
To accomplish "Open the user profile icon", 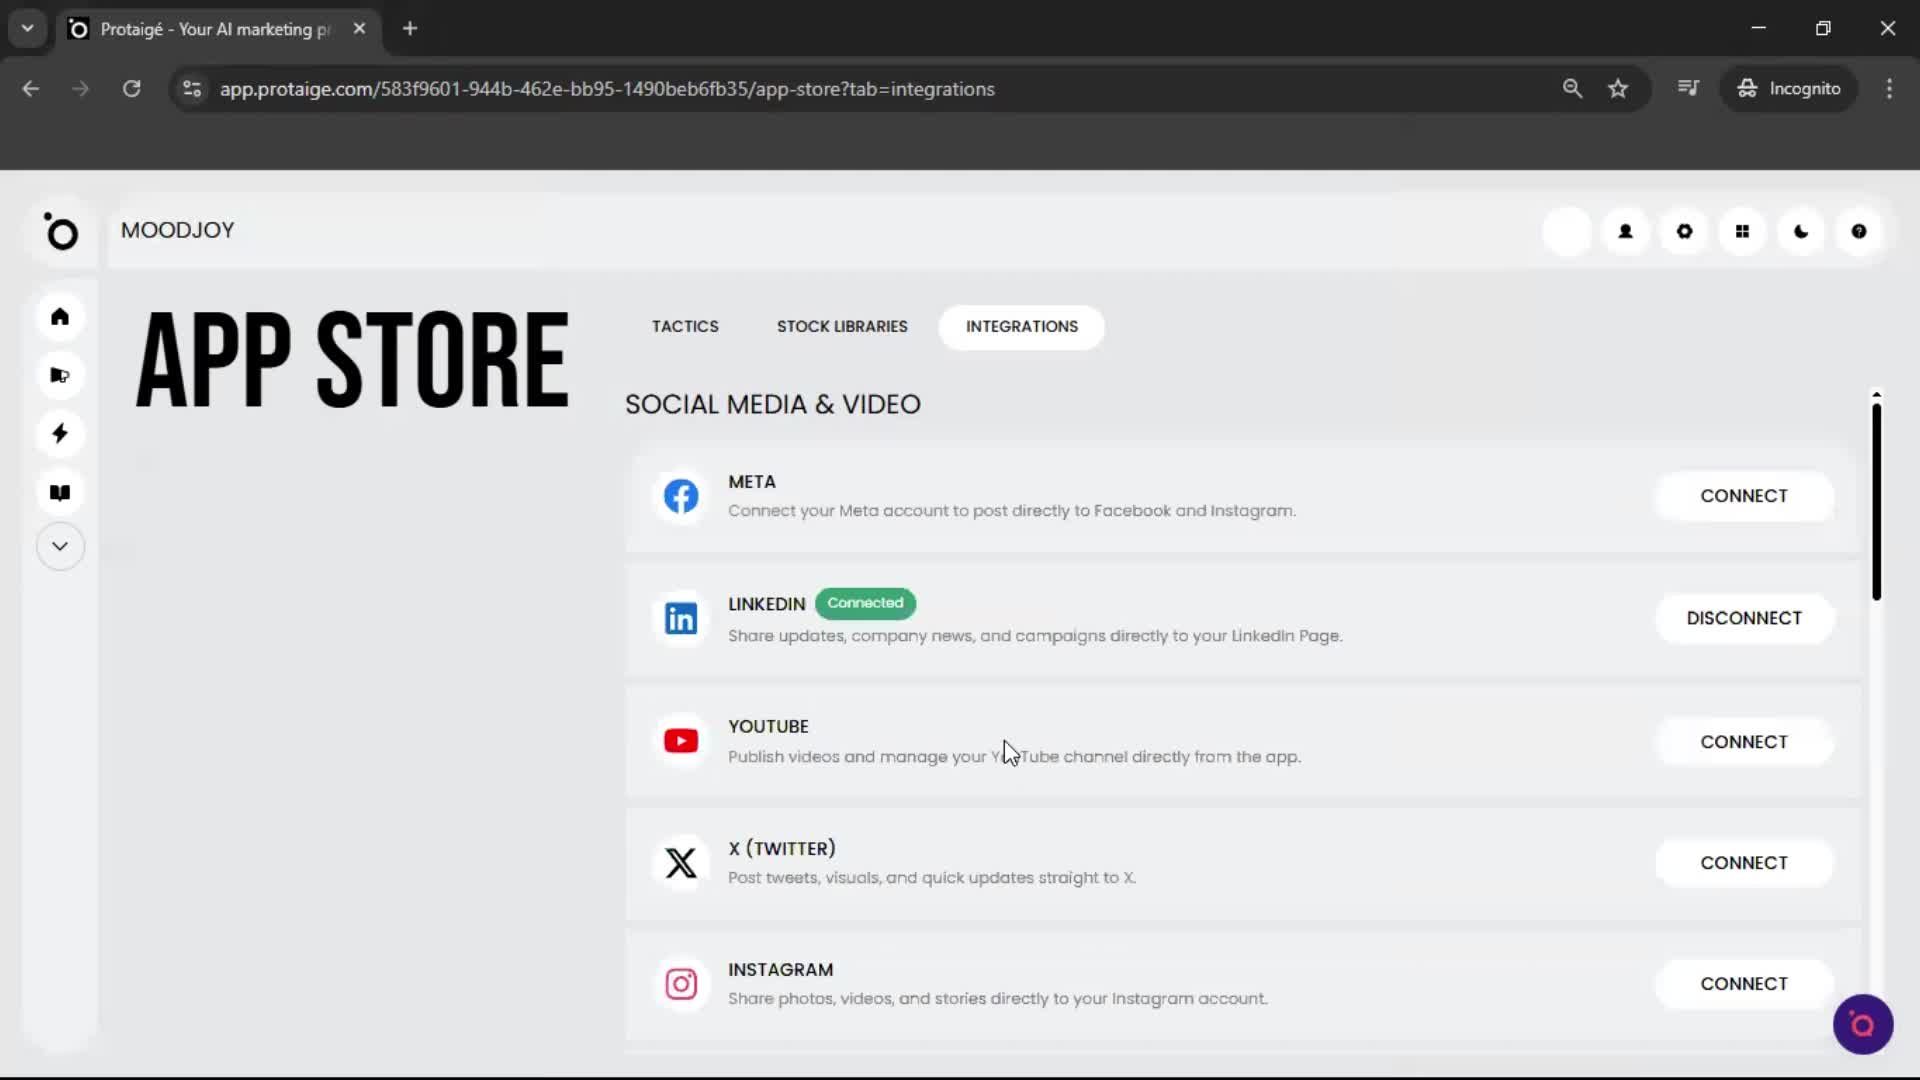I will [1626, 231].
